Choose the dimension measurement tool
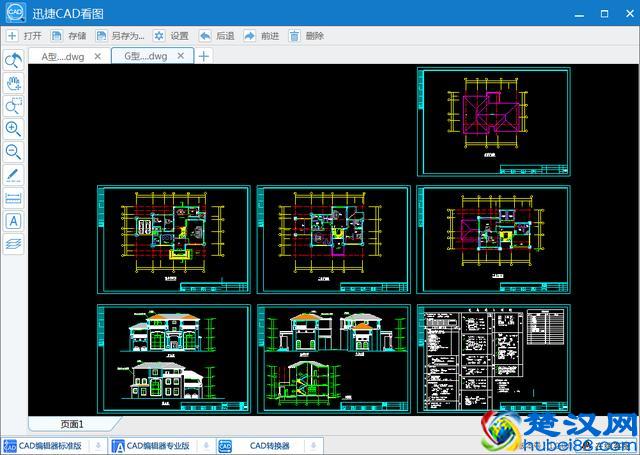The image size is (640, 455). click(14, 198)
